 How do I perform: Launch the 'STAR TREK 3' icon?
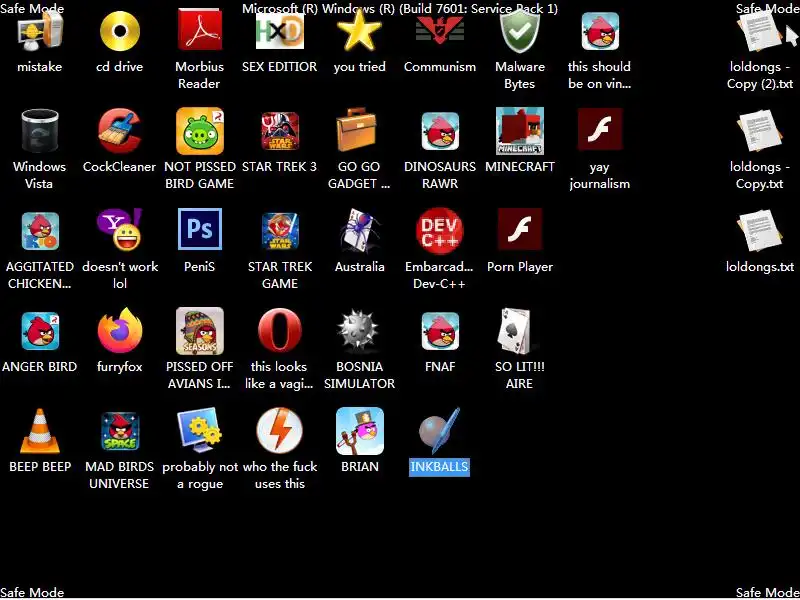pos(280,131)
